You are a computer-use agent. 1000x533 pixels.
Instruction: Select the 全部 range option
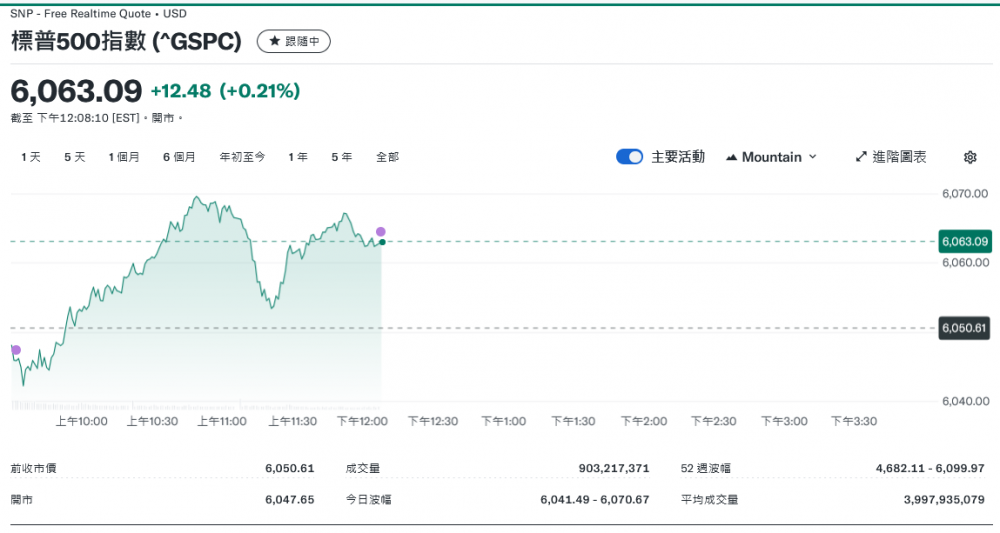(x=387, y=157)
